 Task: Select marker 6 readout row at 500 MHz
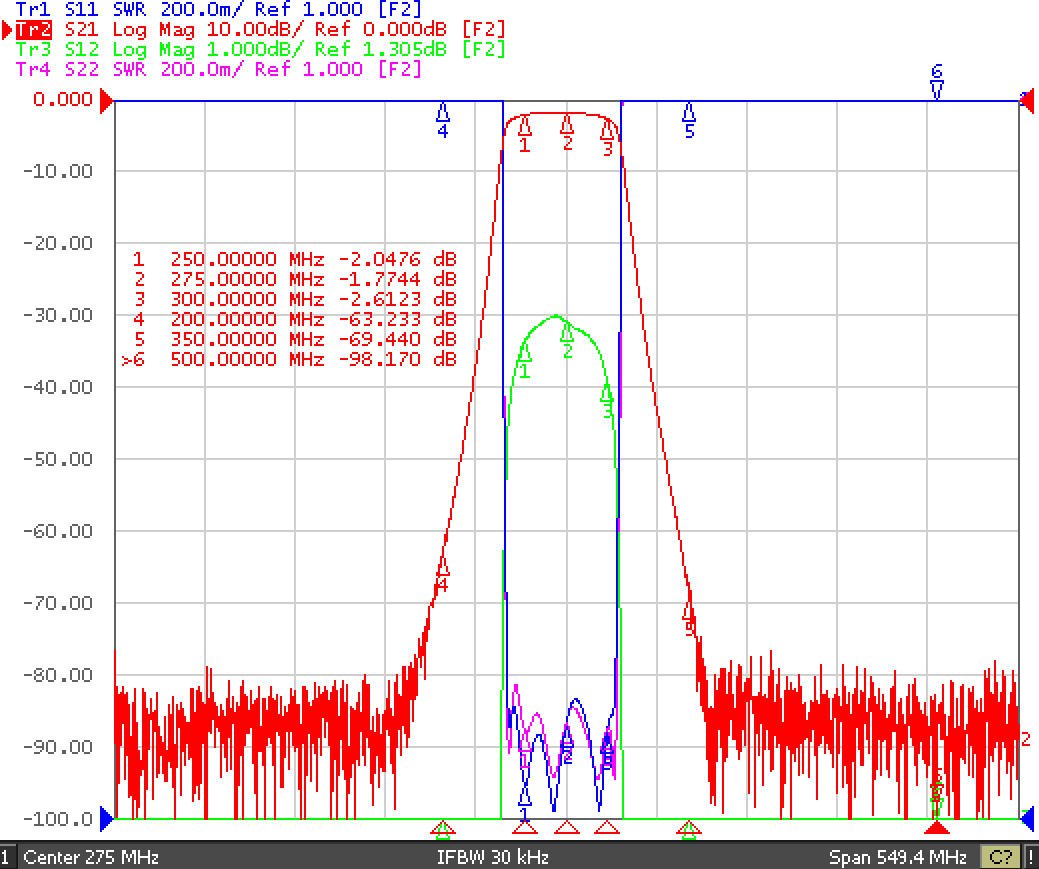[x=289, y=359]
